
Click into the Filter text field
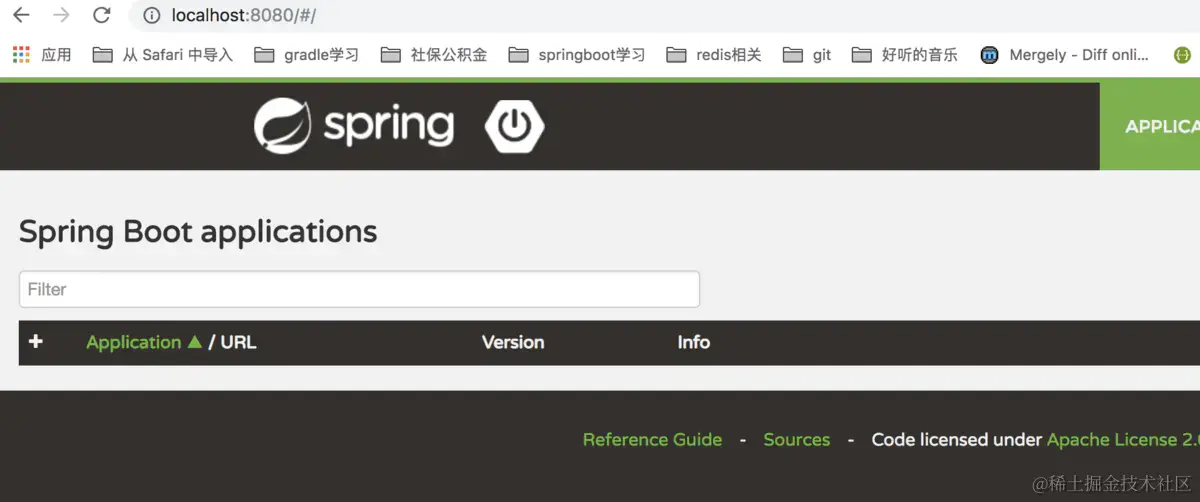(359, 289)
